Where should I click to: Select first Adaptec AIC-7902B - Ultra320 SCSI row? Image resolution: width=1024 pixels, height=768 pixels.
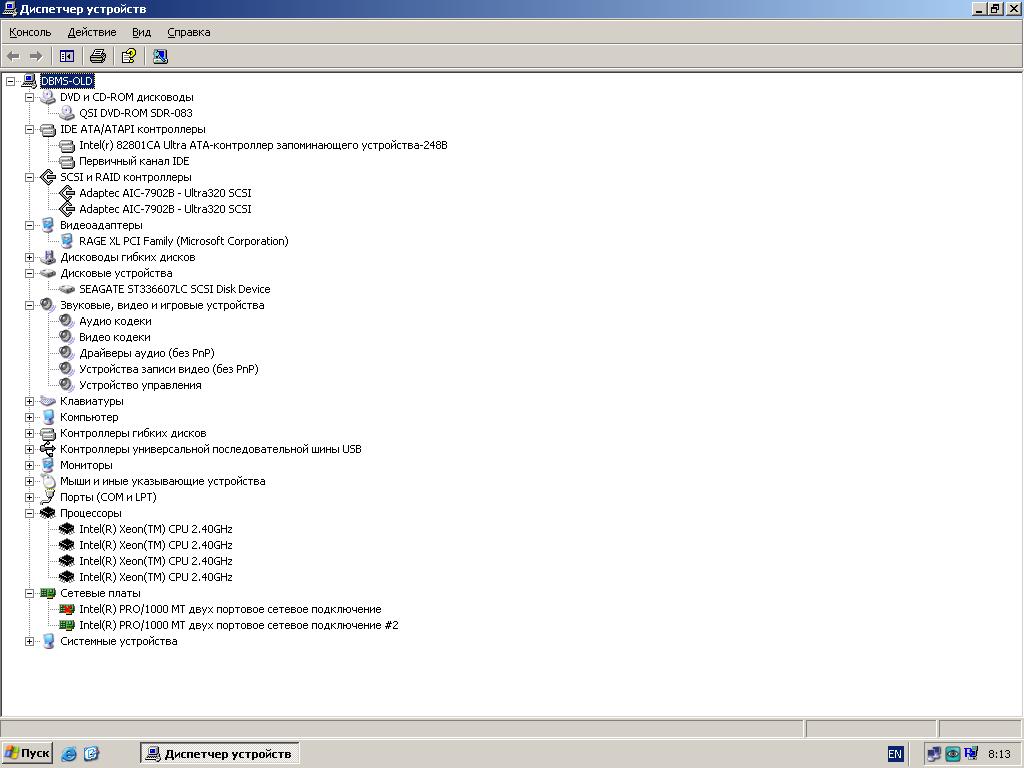165,193
